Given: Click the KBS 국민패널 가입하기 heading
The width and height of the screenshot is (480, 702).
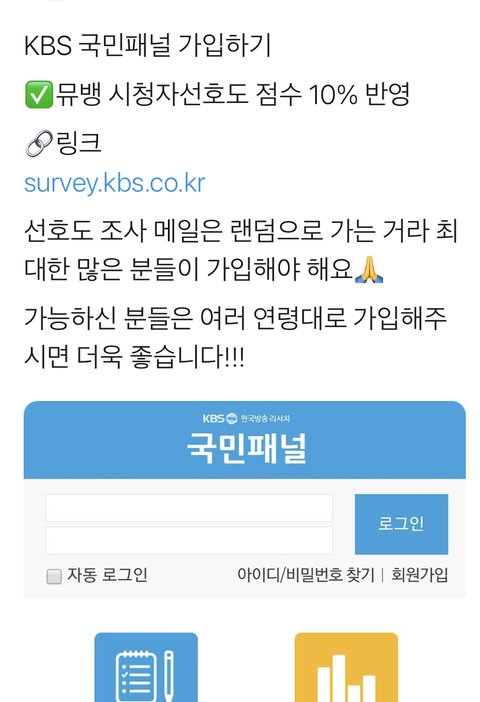Looking at the screenshot, I should point(147,45).
